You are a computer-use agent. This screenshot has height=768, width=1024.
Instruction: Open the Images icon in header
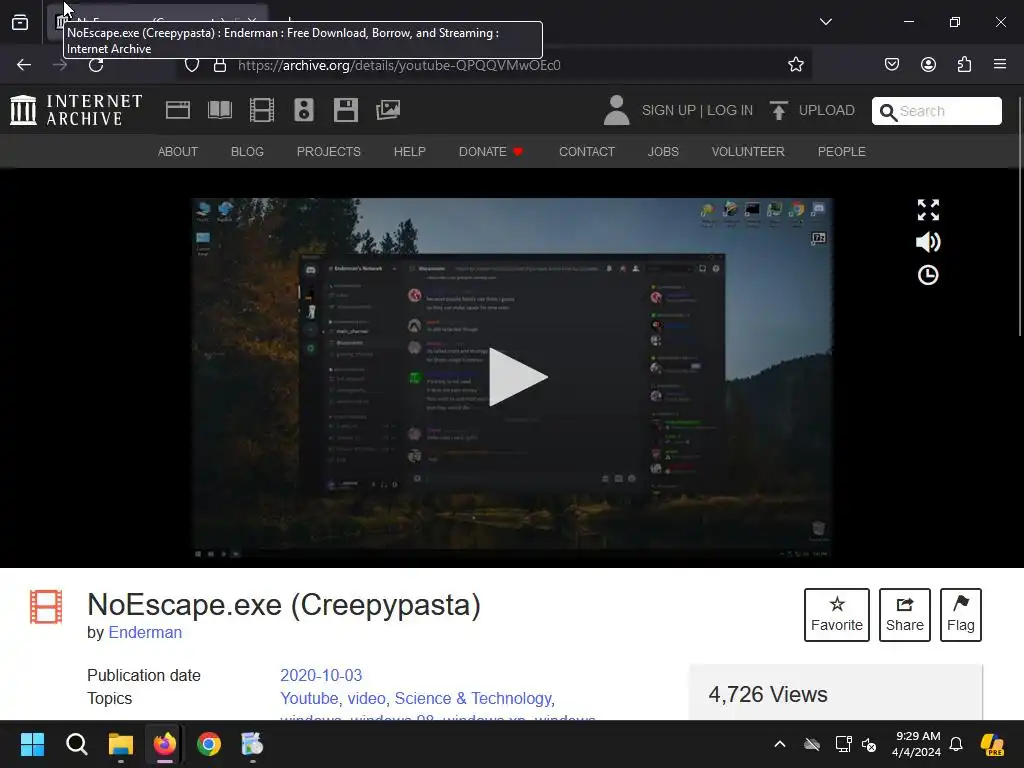point(388,110)
